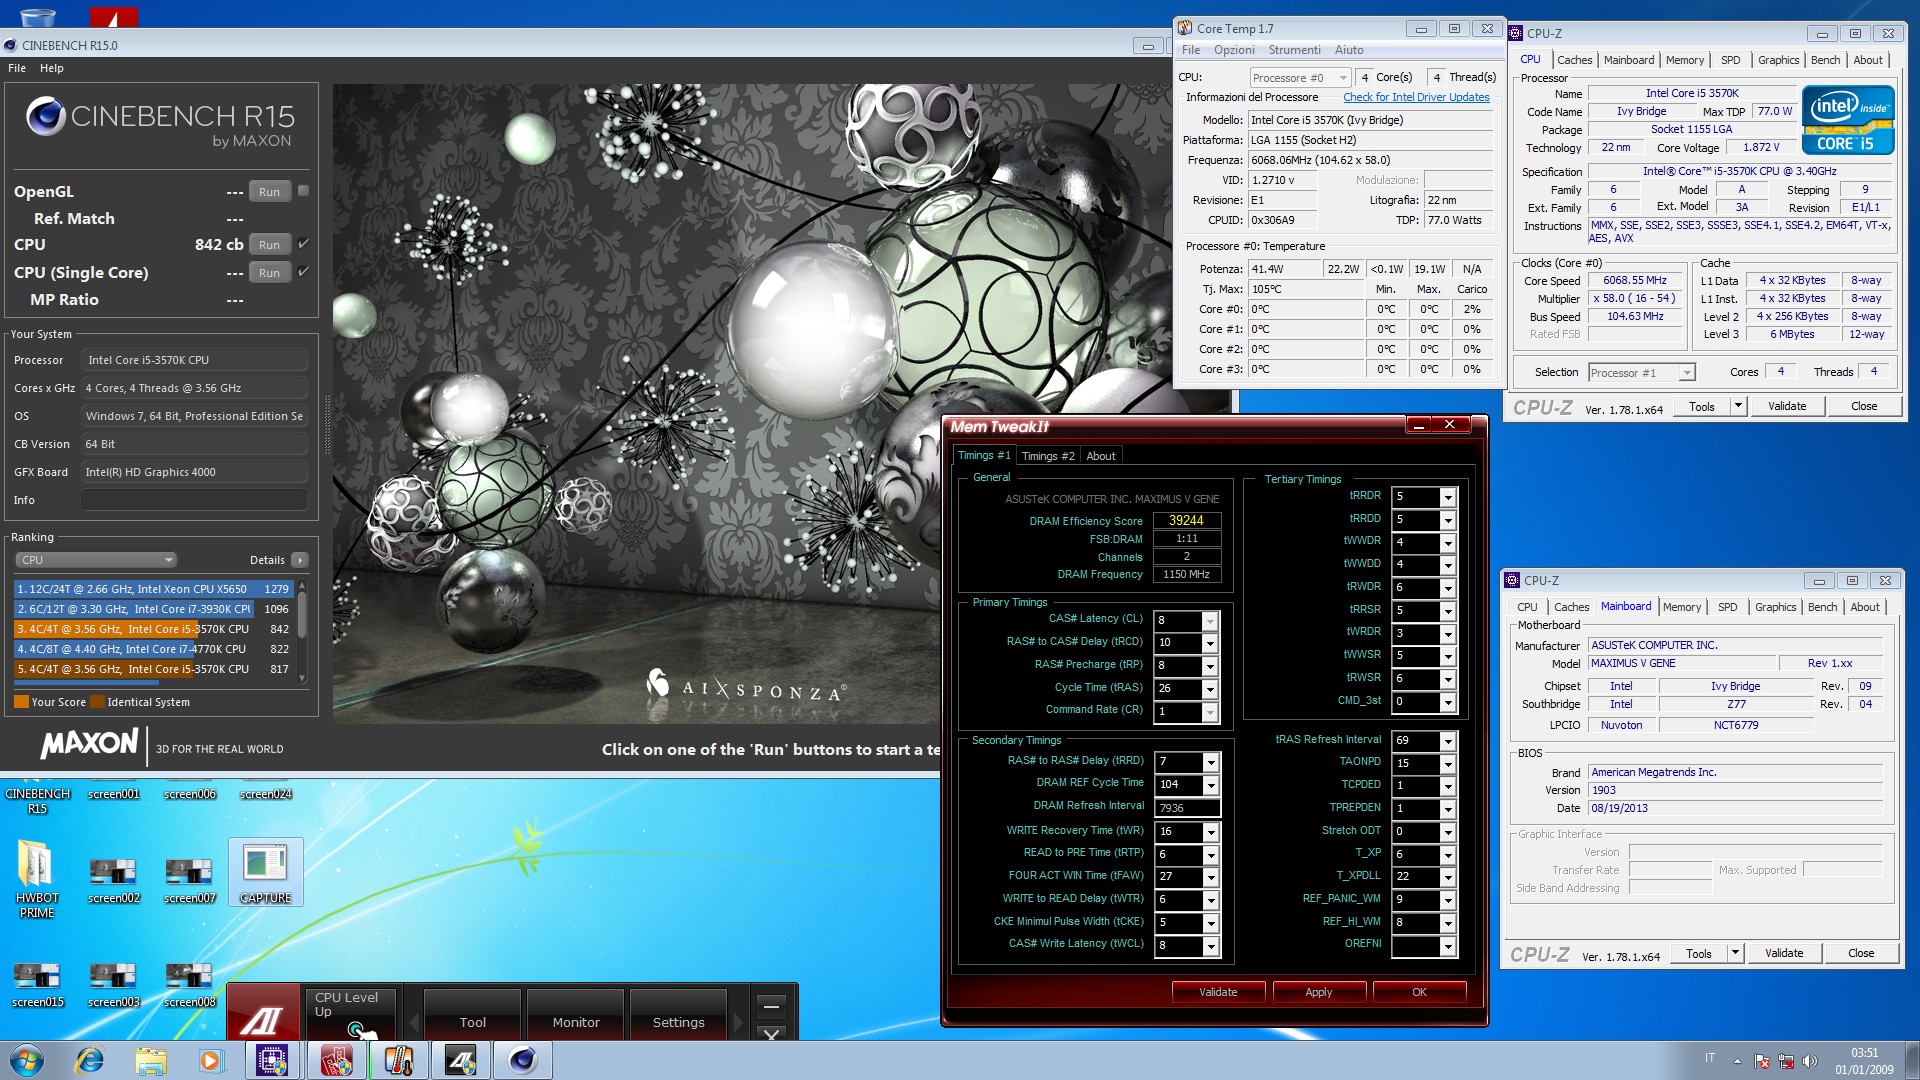The image size is (1920, 1080).
Task: Click DRAM Refresh Interval value field
Action: pyautogui.click(x=1187, y=808)
